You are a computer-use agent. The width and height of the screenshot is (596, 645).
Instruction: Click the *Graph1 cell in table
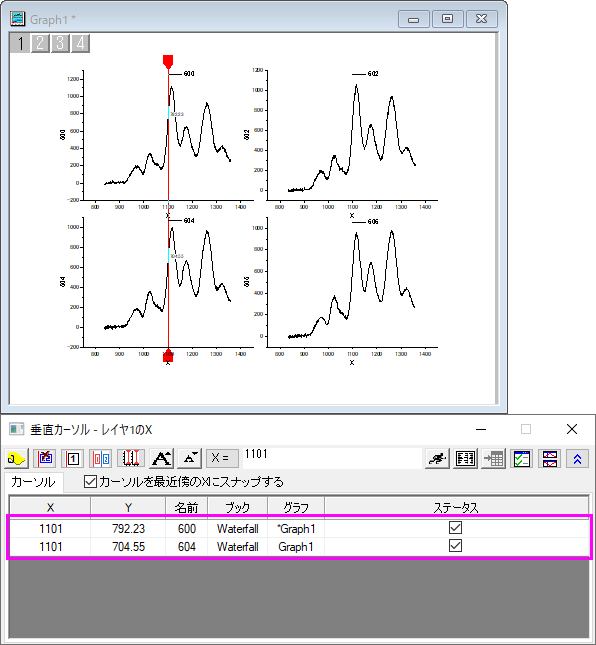click(x=296, y=529)
